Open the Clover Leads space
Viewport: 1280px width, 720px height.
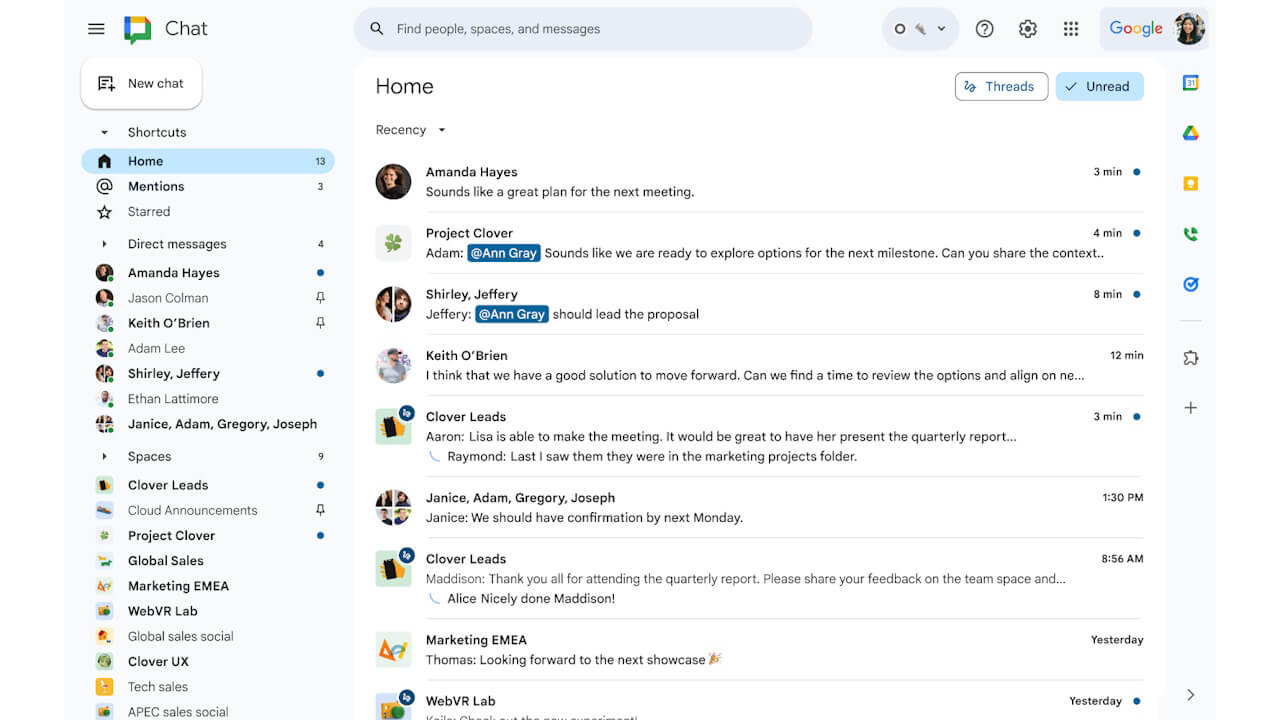pyautogui.click(x=167, y=485)
